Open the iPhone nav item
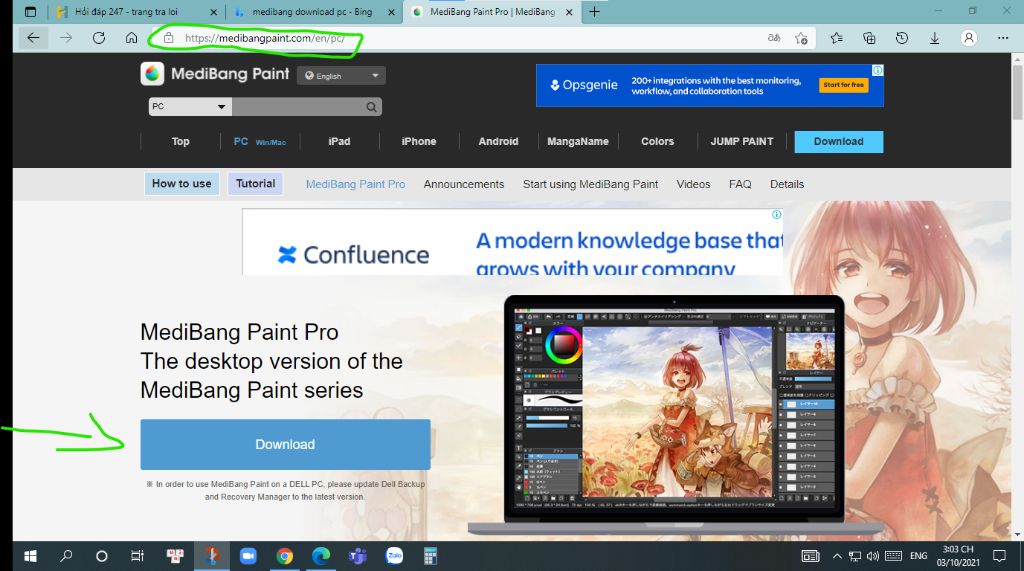 tap(419, 141)
